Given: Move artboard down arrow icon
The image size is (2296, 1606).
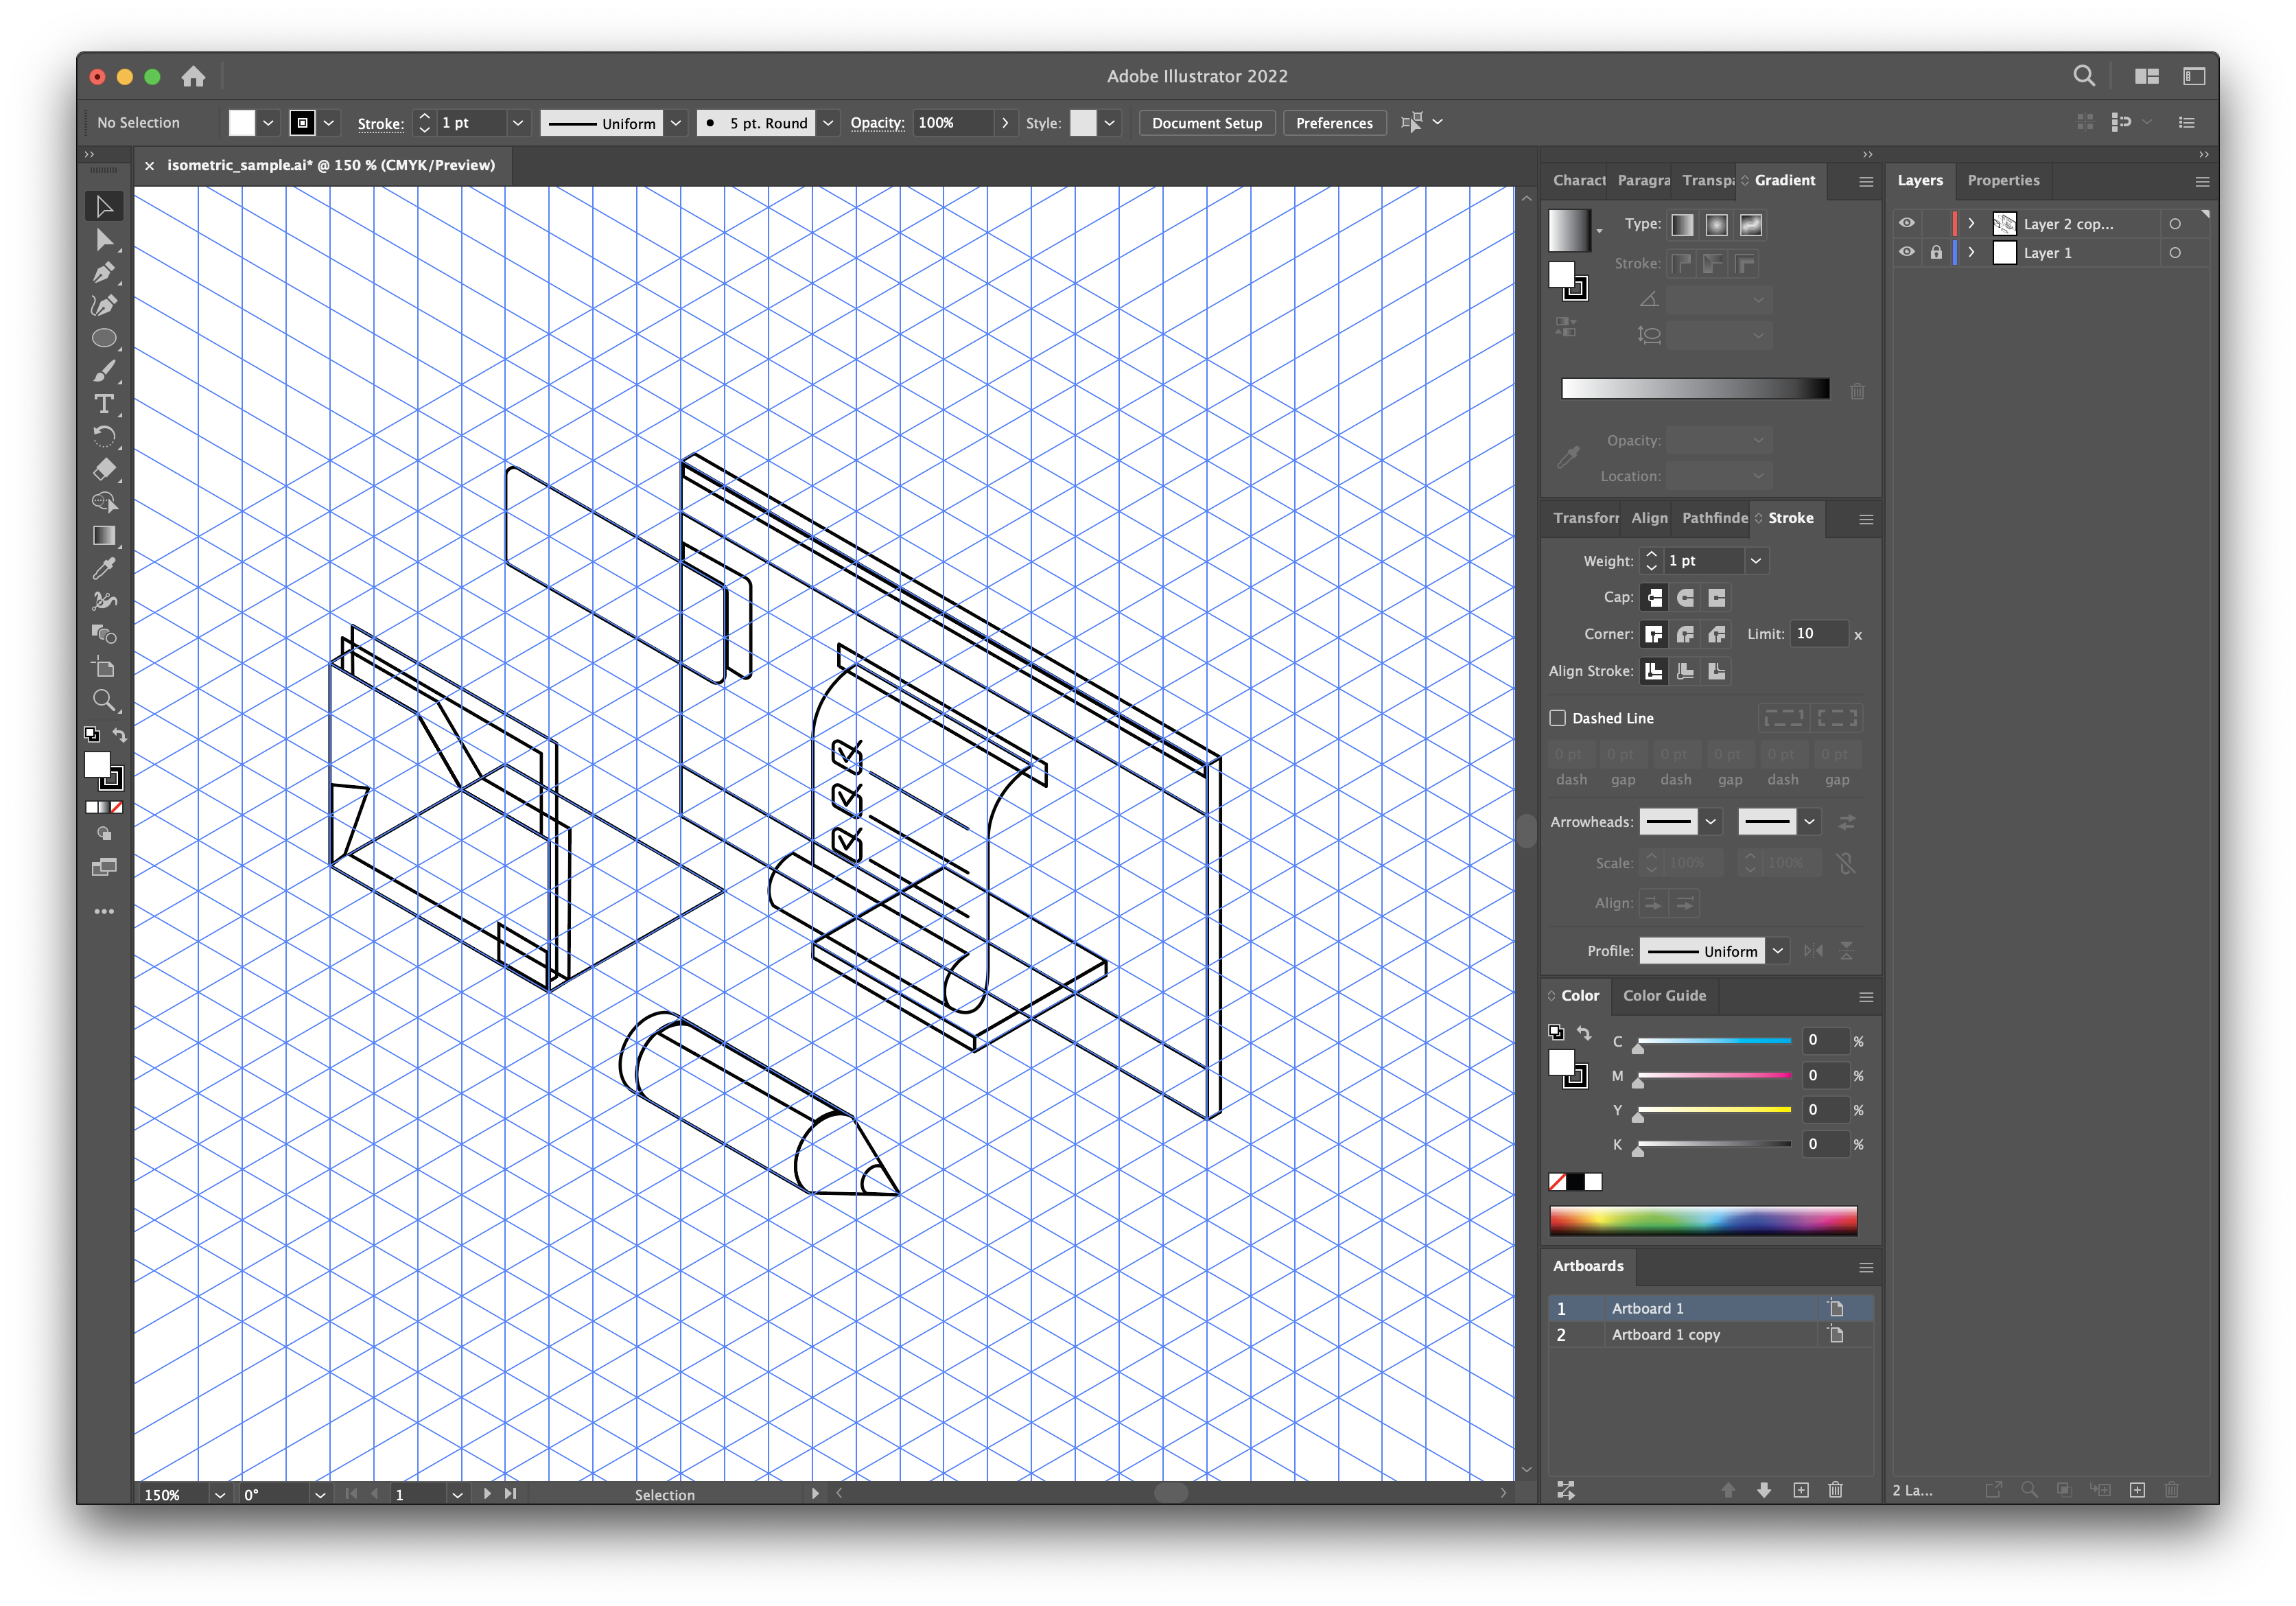Looking at the screenshot, I should click(x=1765, y=1490).
